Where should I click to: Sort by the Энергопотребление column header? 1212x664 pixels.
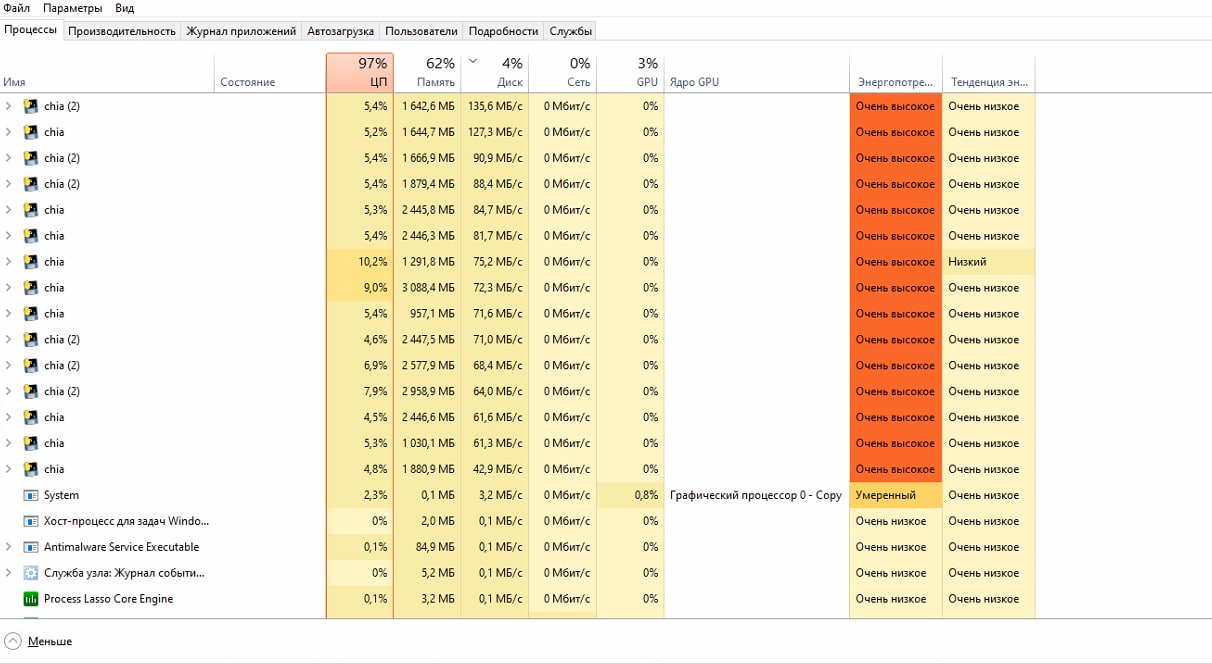click(896, 73)
